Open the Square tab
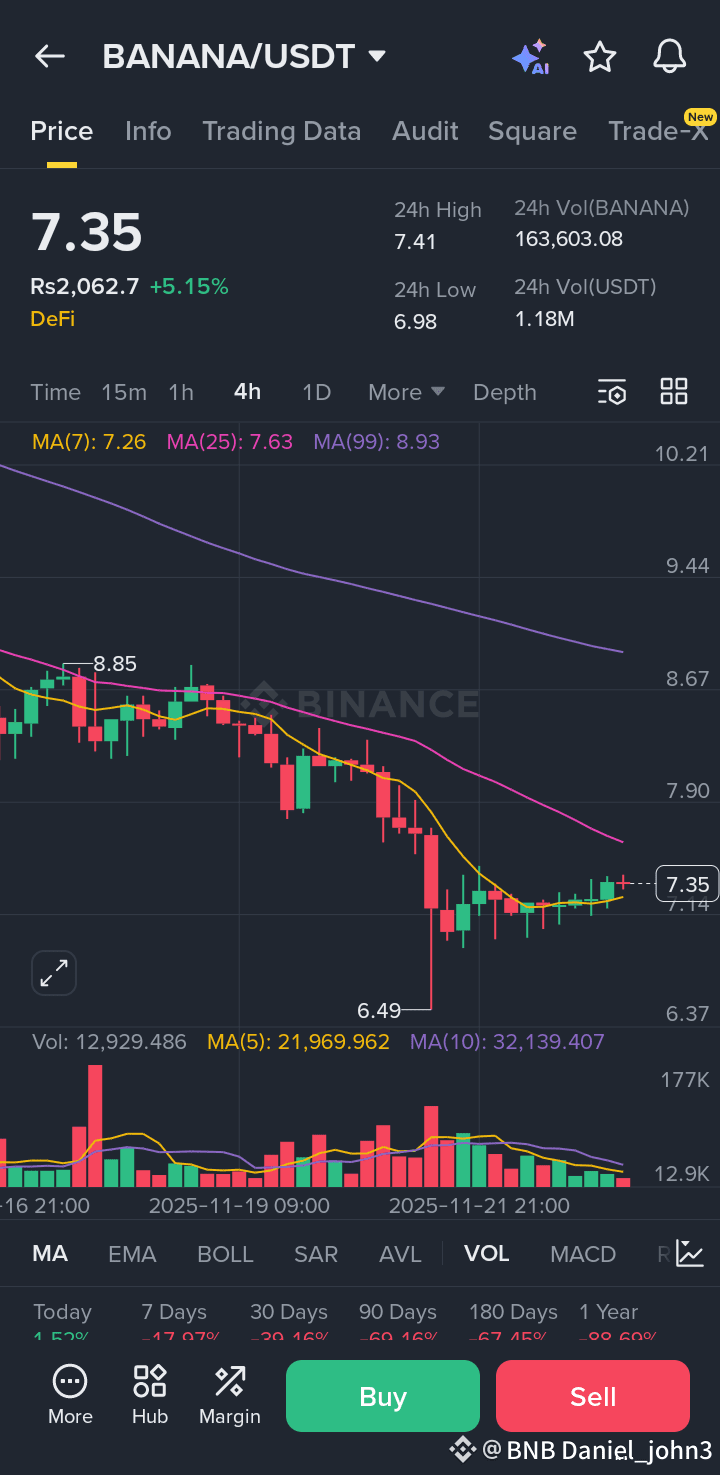 [532, 131]
